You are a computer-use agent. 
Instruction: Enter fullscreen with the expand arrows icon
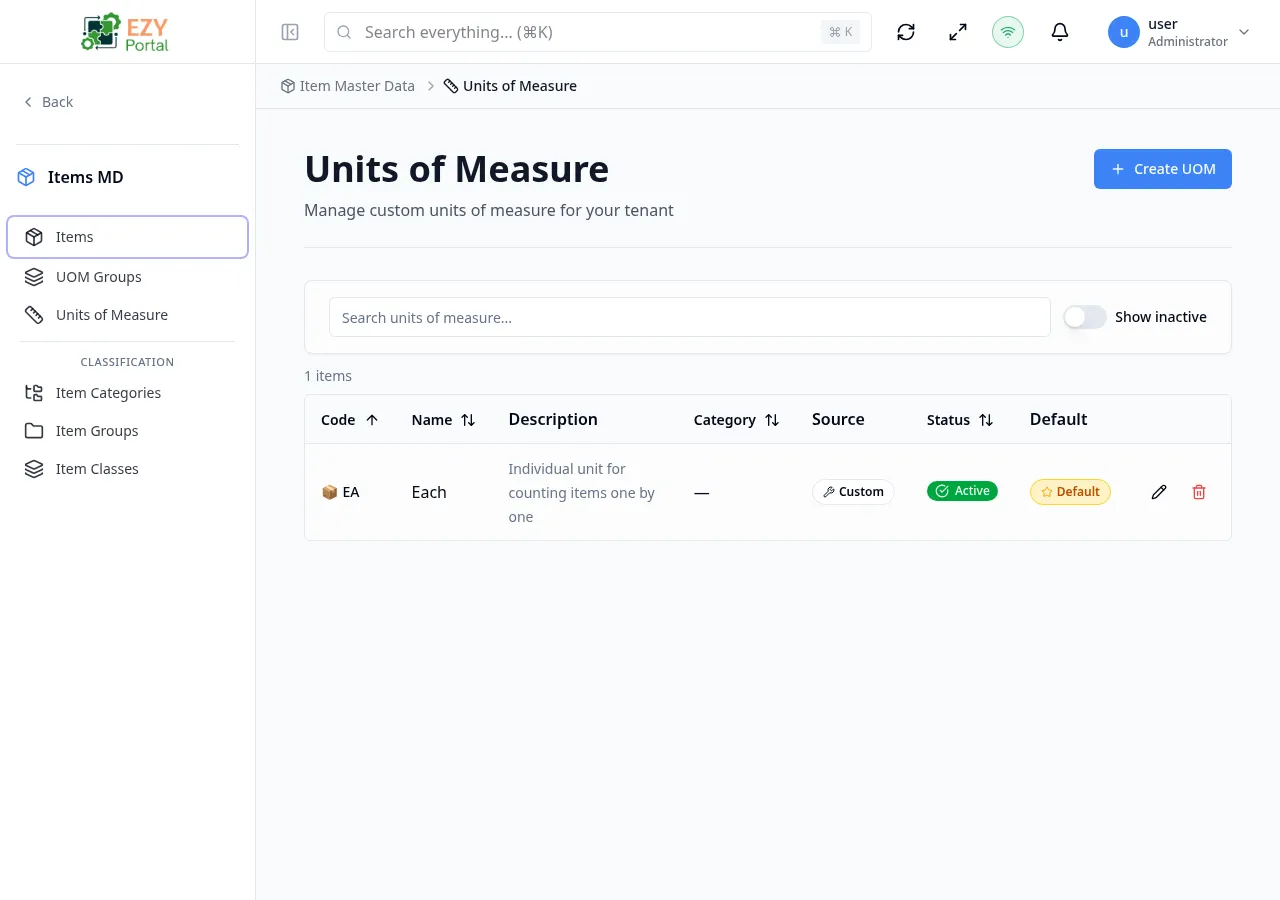click(958, 32)
